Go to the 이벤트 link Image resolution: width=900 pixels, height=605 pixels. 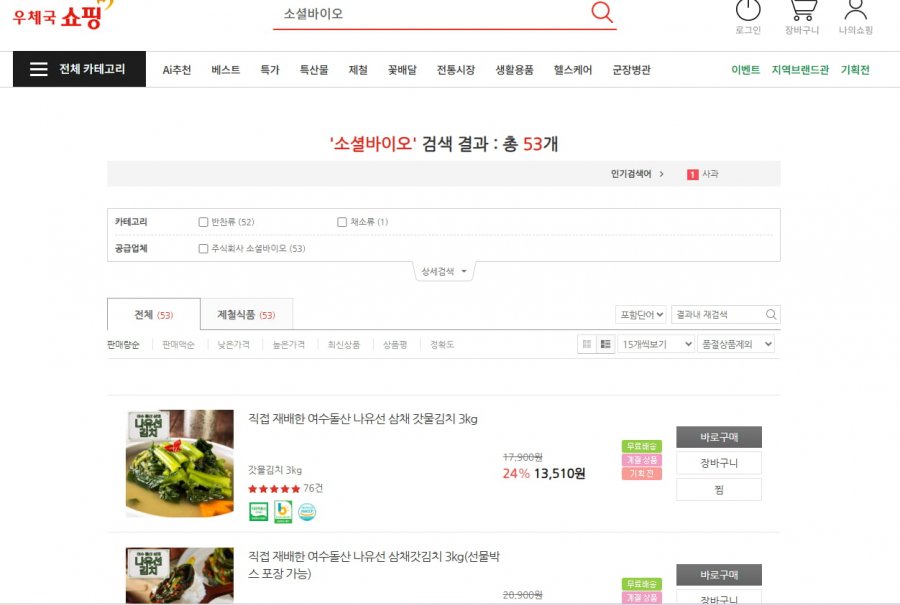746,70
